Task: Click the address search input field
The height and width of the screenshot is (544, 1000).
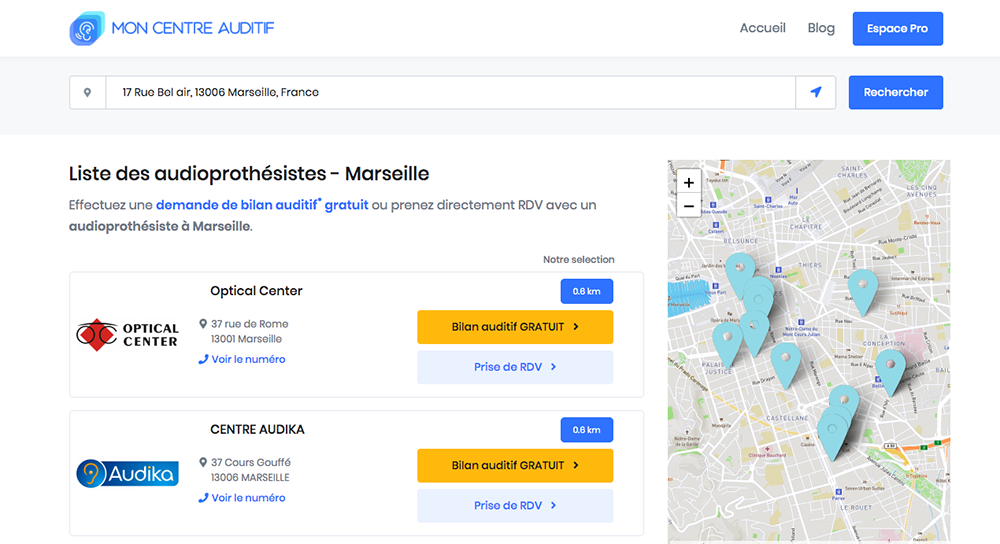Action: click(450, 92)
